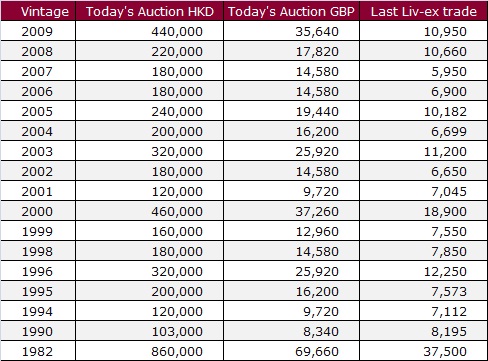The height and width of the screenshot is (361, 488).
Task: Click the 2005 vintage row label
Action: pyautogui.click(x=37, y=111)
